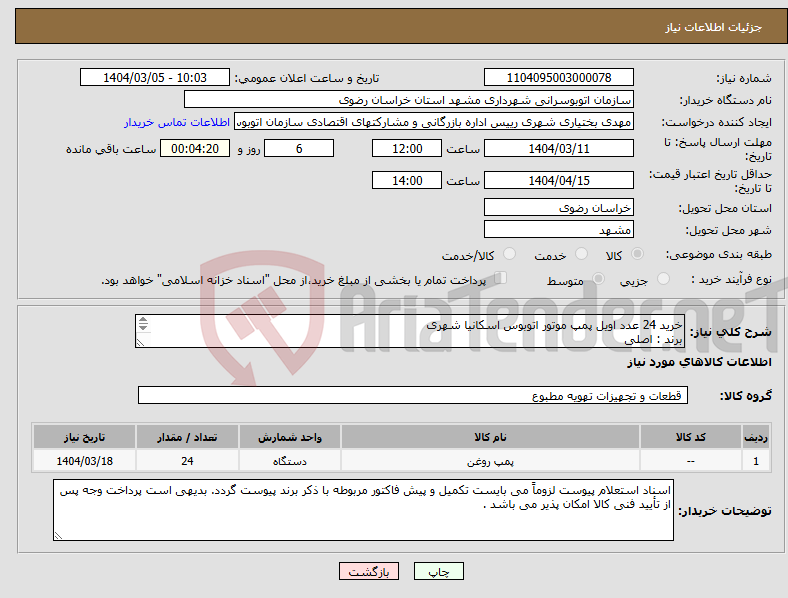
Task: Select the متوسط purchase type radio
Action: [599, 278]
